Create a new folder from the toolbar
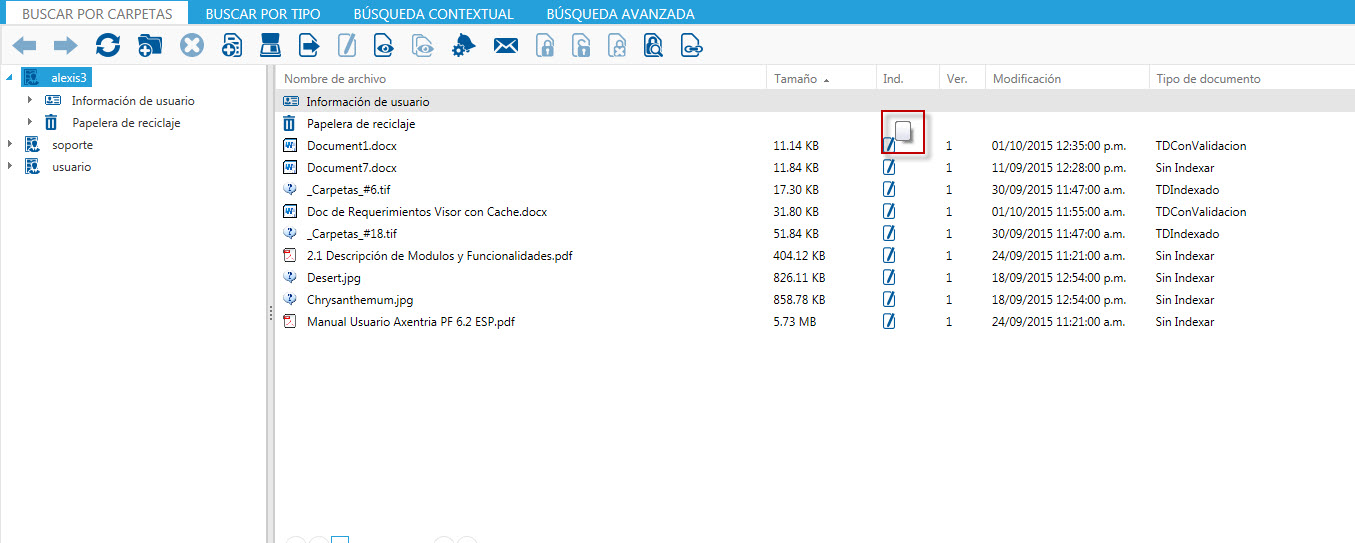The image size is (1355, 543). pos(150,45)
